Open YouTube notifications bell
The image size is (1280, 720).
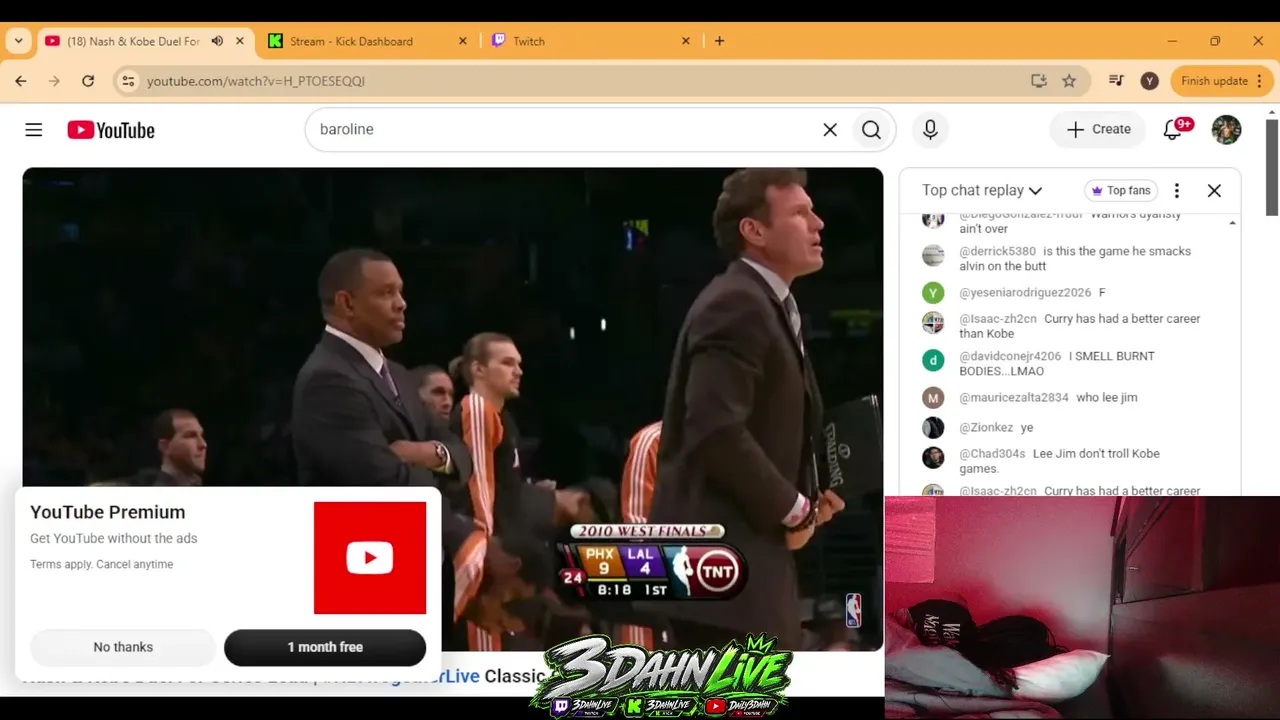(x=1173, y=130)
